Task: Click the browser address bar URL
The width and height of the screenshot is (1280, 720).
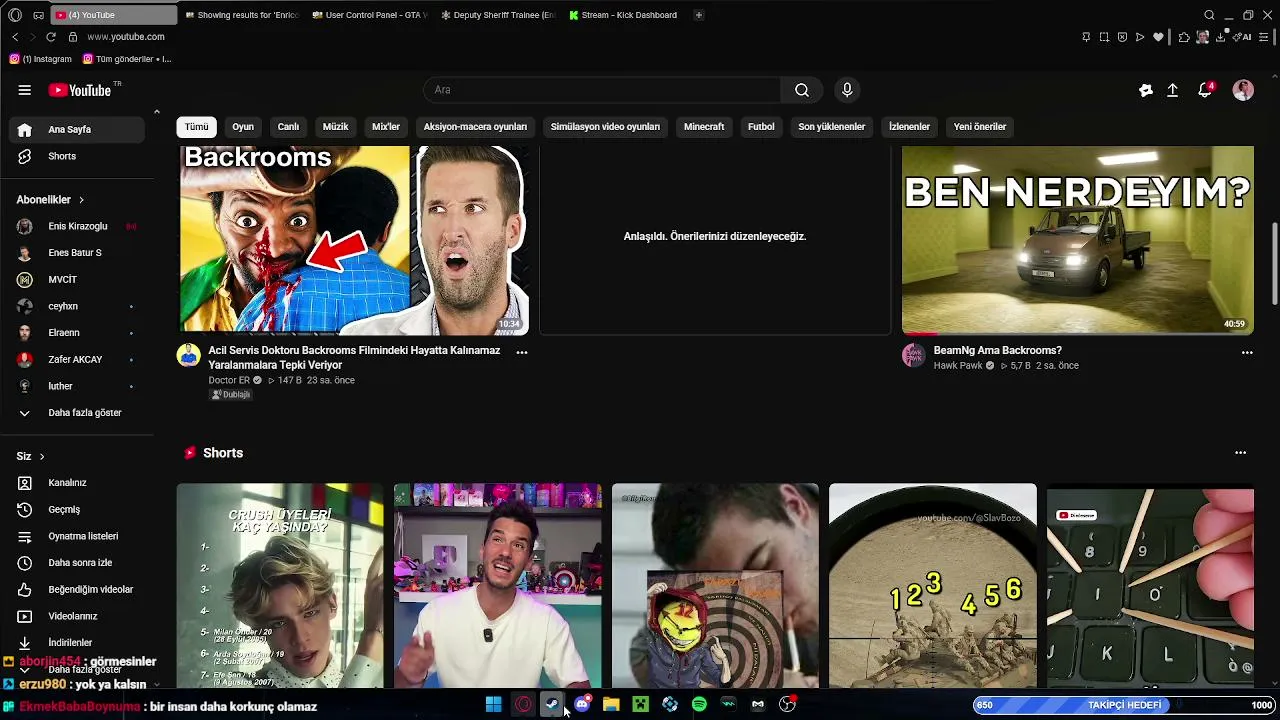Action: coord(126,37)
